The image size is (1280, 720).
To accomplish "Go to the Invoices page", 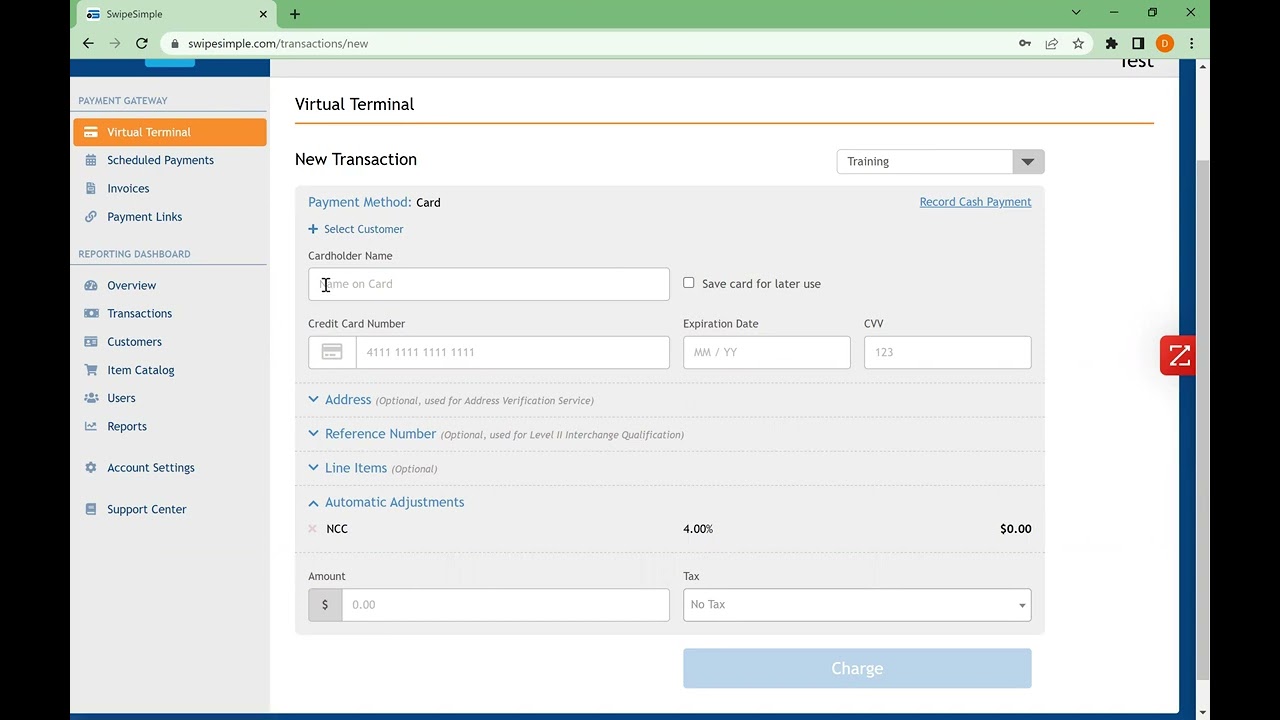I will tap(128, 188).
